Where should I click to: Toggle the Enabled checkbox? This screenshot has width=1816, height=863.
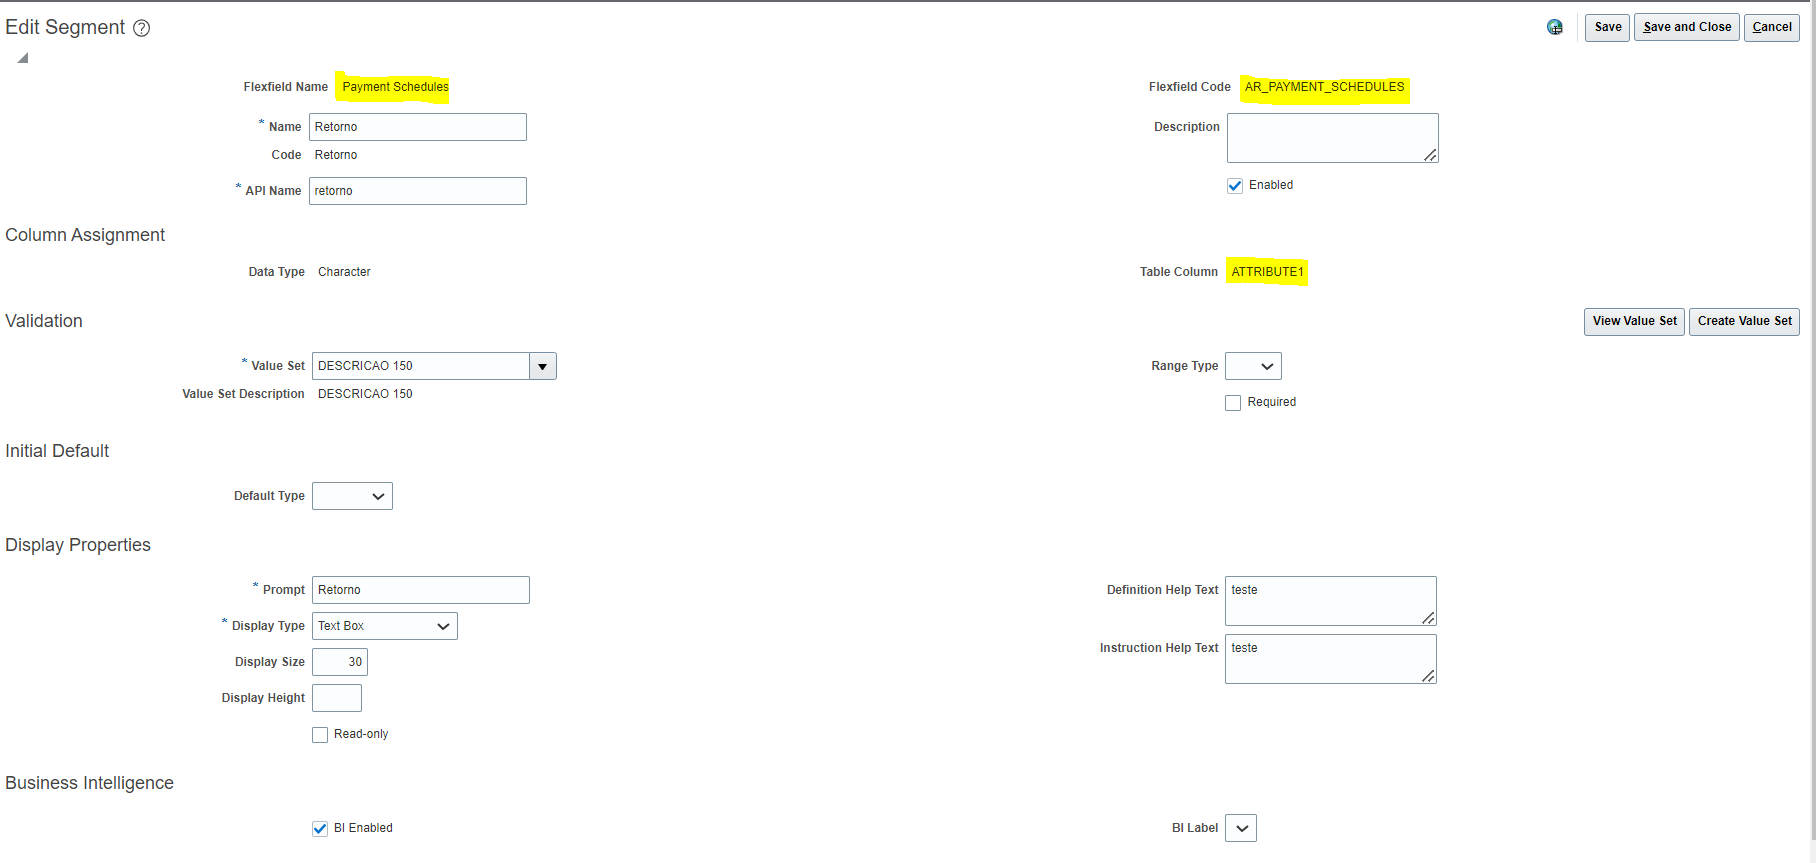click(1235, 185)
